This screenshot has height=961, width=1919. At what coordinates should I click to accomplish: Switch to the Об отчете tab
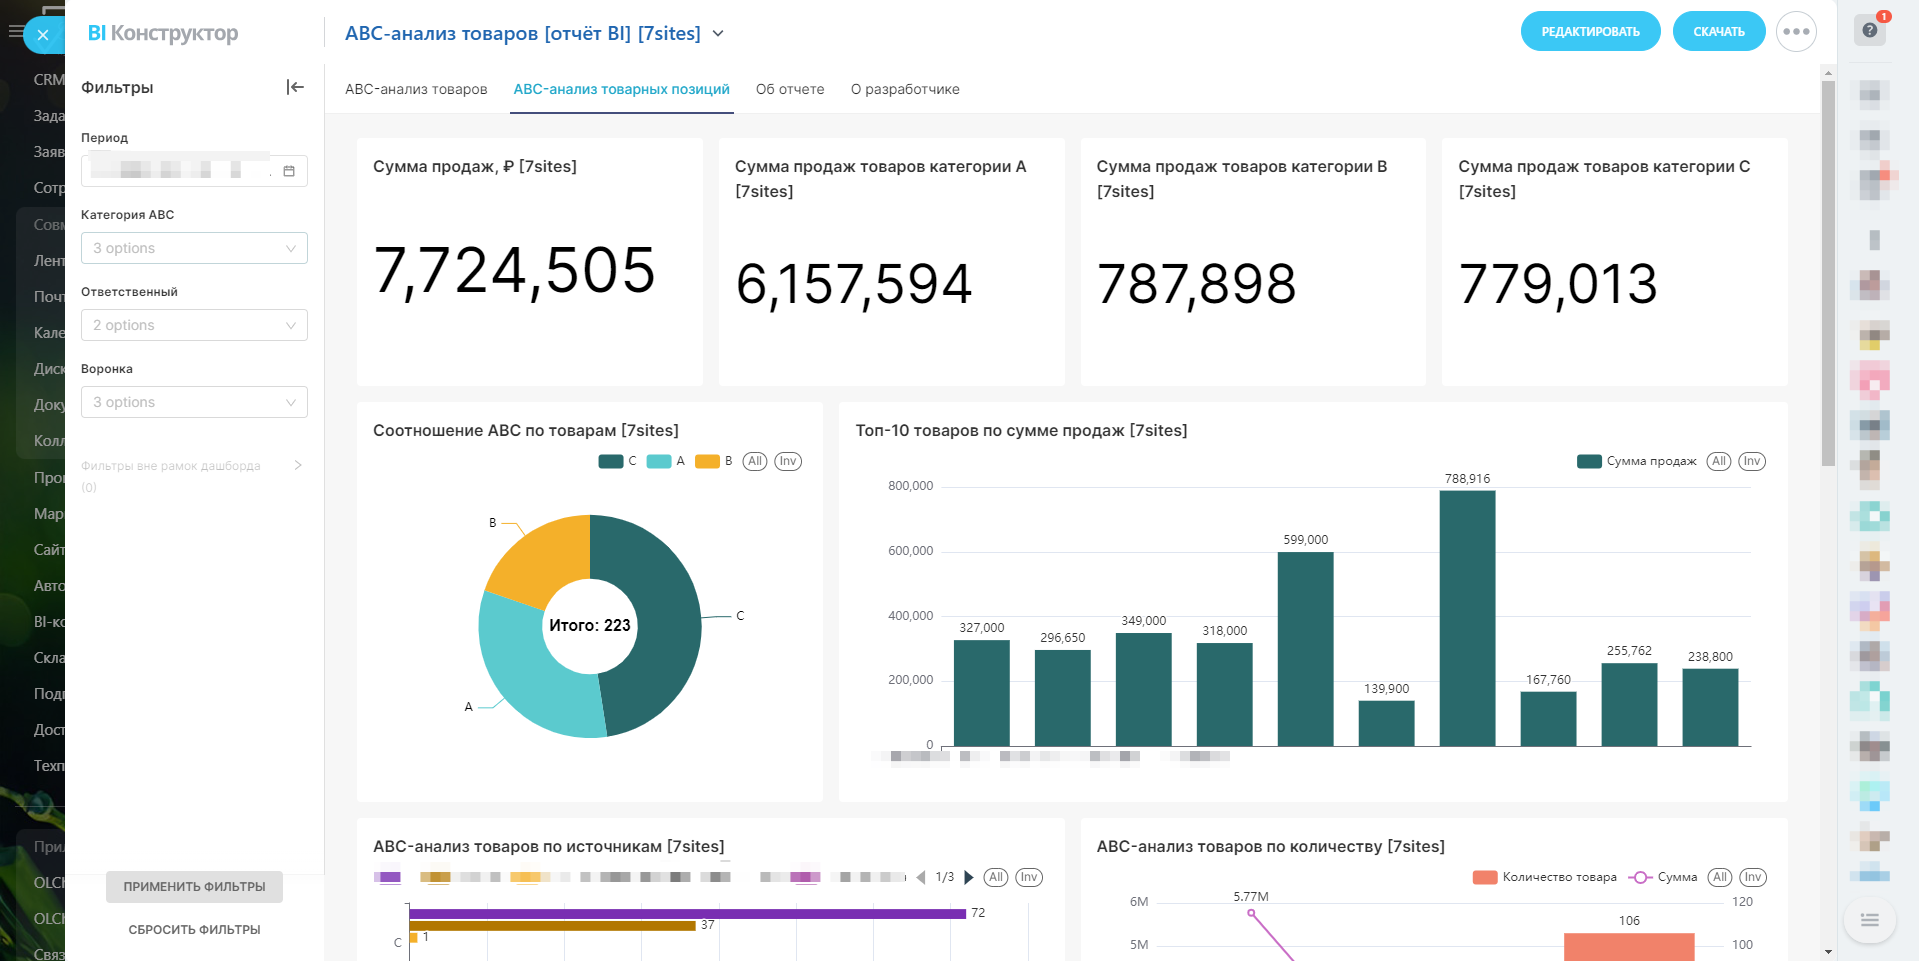coord(790,89)
